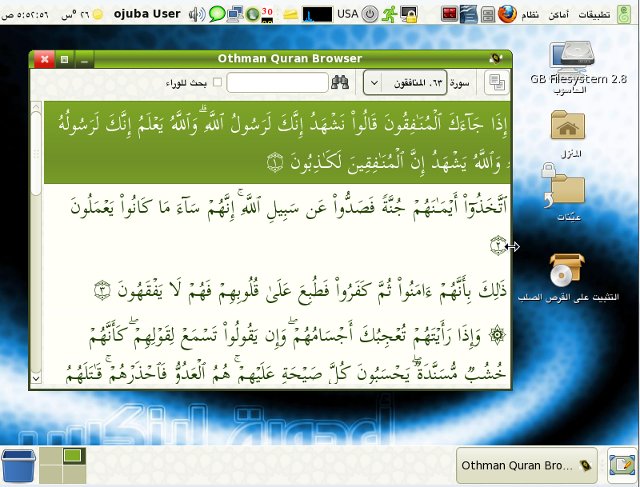This screenshot has width=640, height=487.
Task: Click the third verse text line
Action: tap(300, 290)
